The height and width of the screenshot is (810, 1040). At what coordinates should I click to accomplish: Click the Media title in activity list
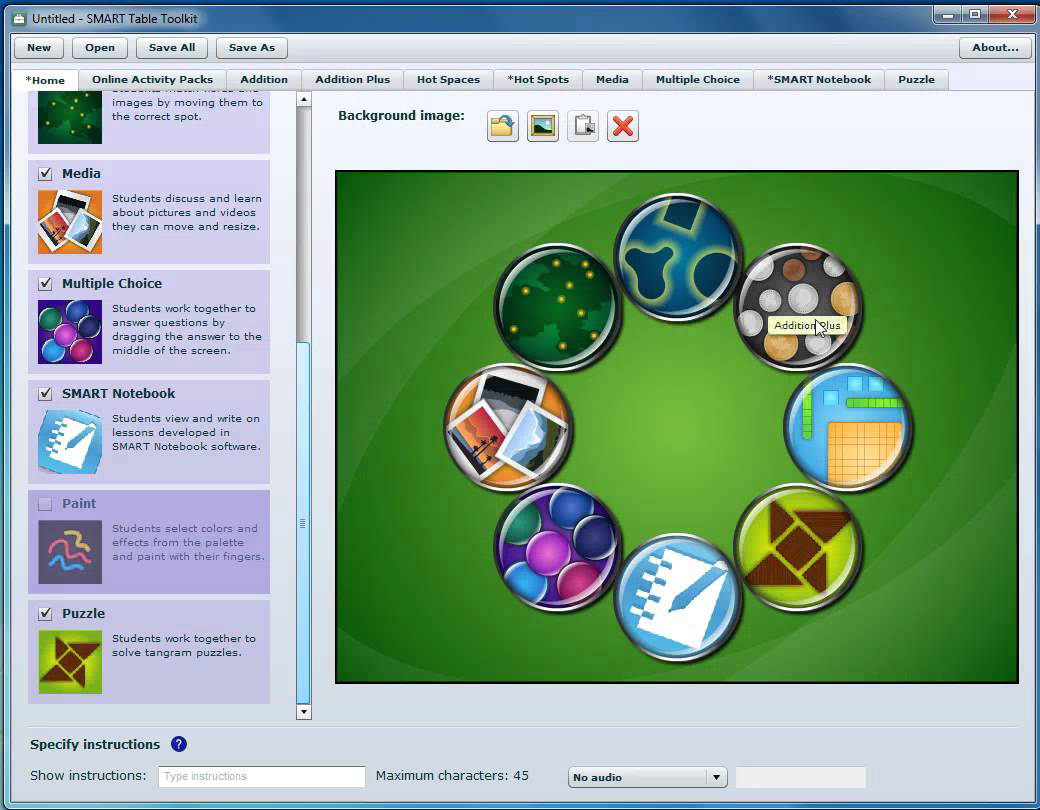coord(82,173)
